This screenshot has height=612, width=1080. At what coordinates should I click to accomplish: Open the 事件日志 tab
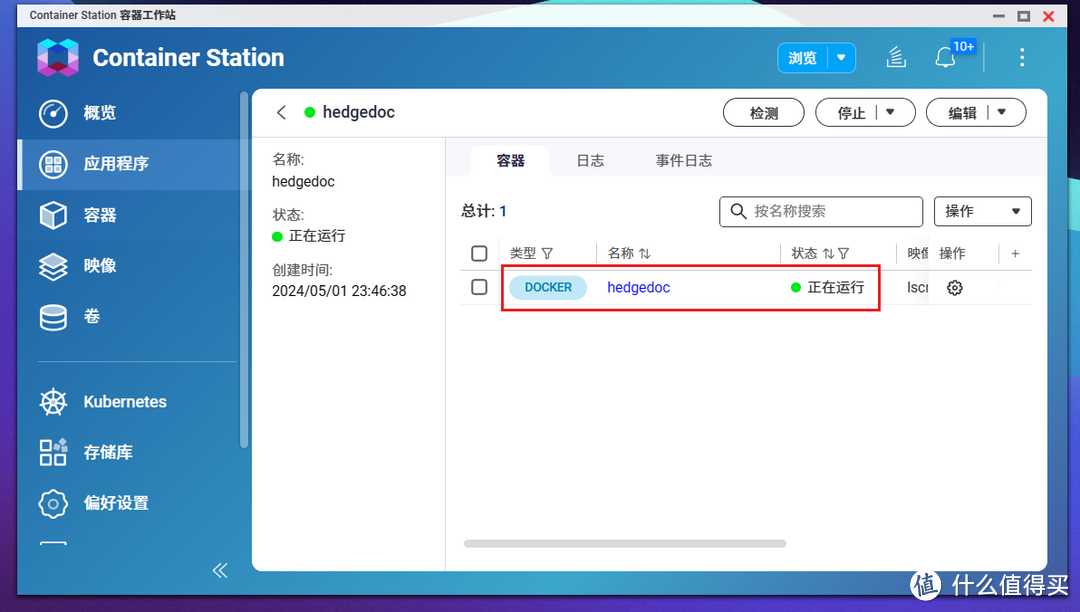pos(684,160)
